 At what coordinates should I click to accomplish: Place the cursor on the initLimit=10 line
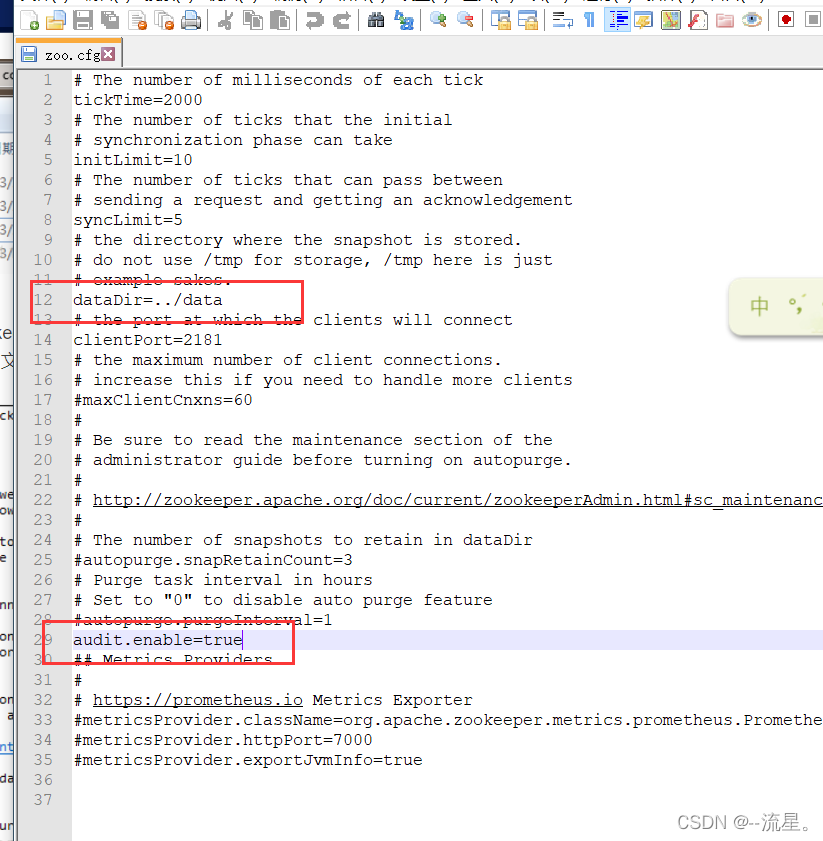click(x=133, y=160)
